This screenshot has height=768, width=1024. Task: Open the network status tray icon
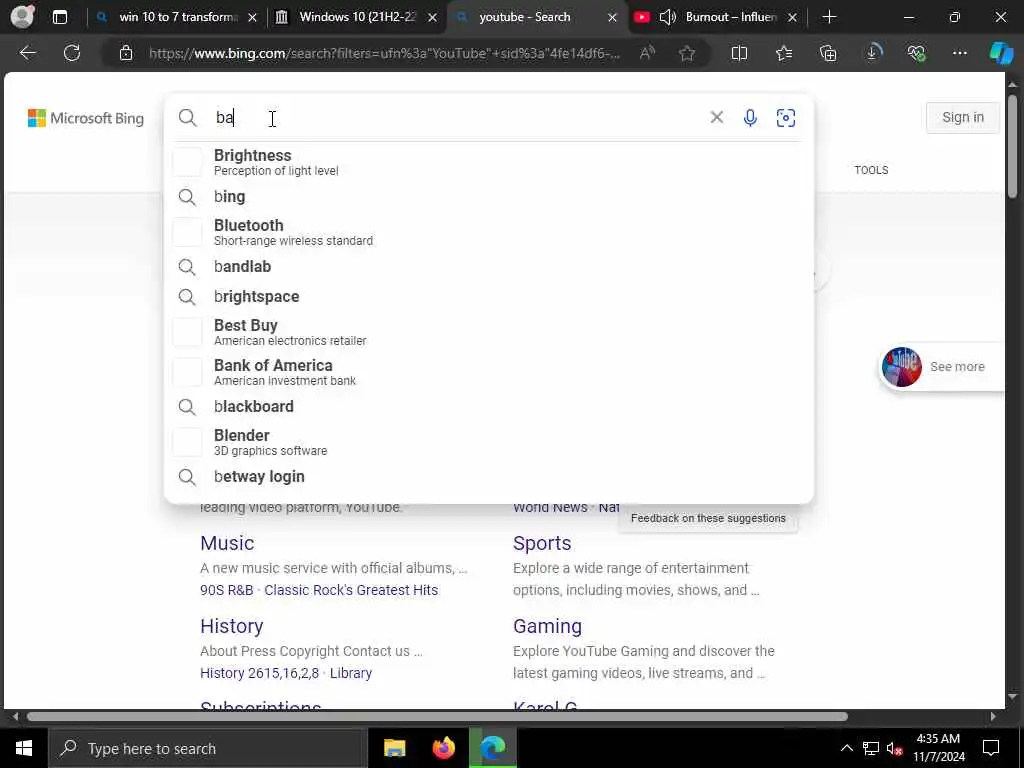[x=871, y=748]
